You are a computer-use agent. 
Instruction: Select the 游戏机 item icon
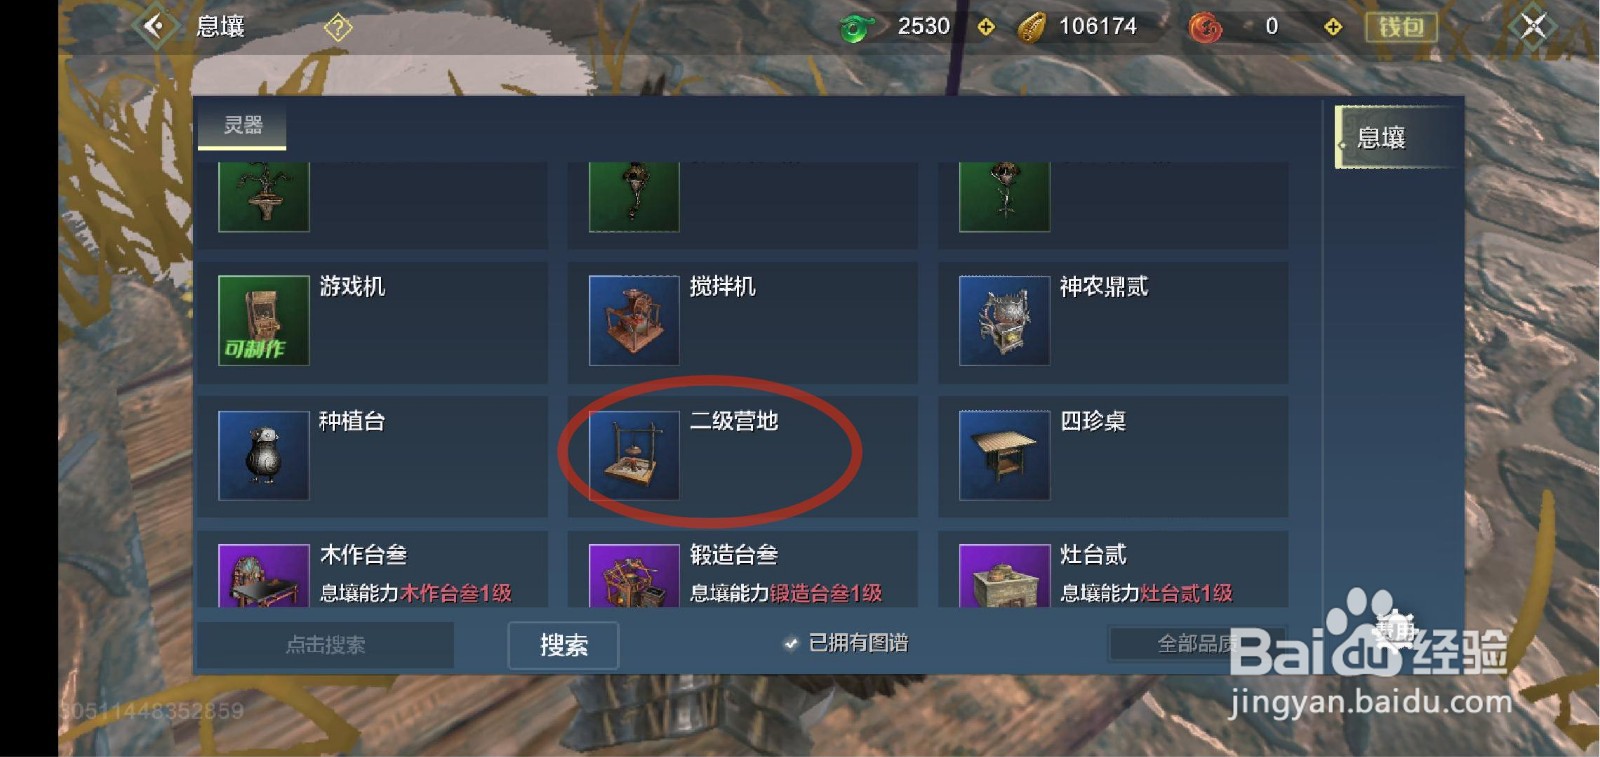tap(264, 320)
